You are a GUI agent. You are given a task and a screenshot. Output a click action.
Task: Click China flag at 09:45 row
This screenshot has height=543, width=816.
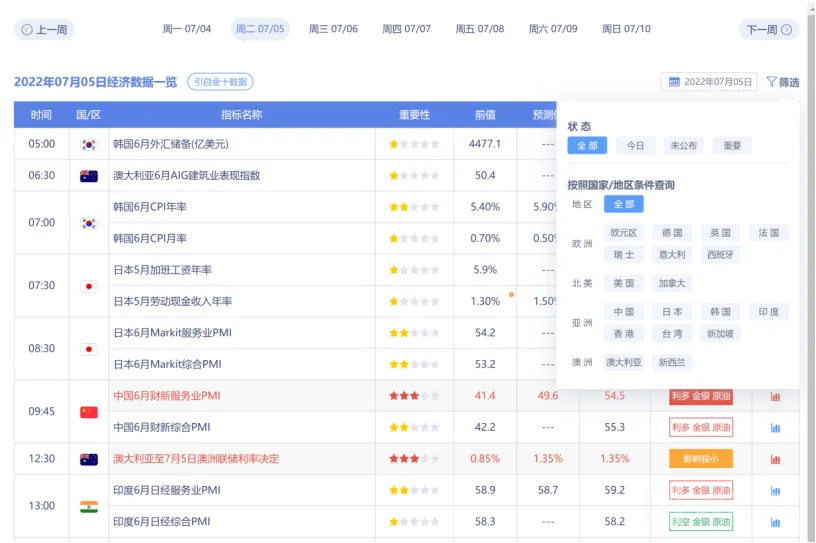coord(89,412)
